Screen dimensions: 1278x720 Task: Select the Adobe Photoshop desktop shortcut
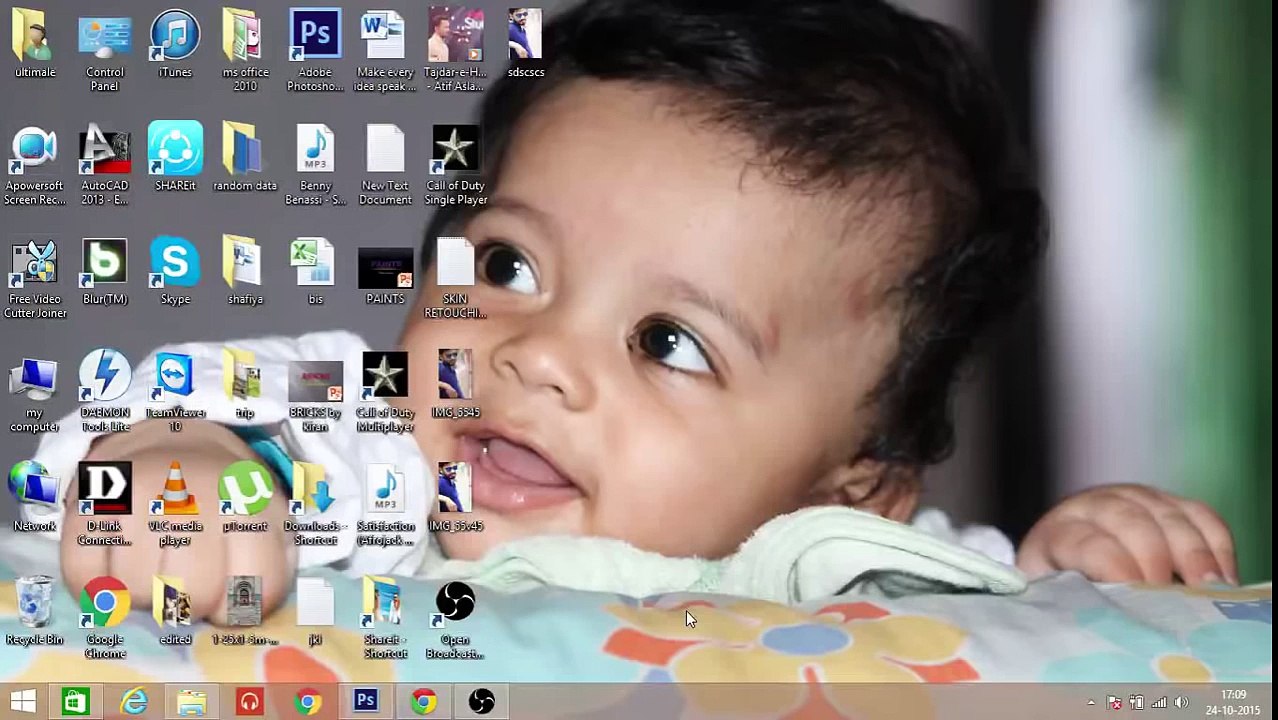coord(315,37)
